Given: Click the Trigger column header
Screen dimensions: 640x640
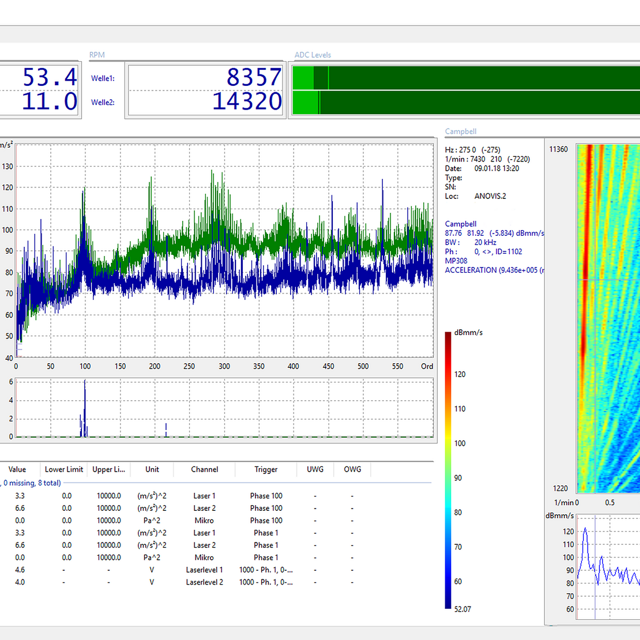Looking at the screenshot, I should coord(266,469).
